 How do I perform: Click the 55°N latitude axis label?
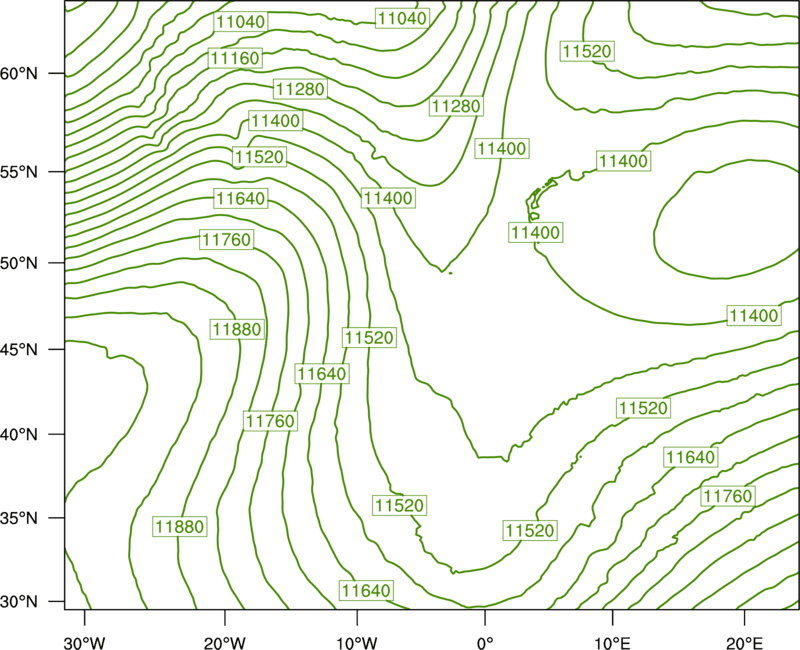[19, 172]
